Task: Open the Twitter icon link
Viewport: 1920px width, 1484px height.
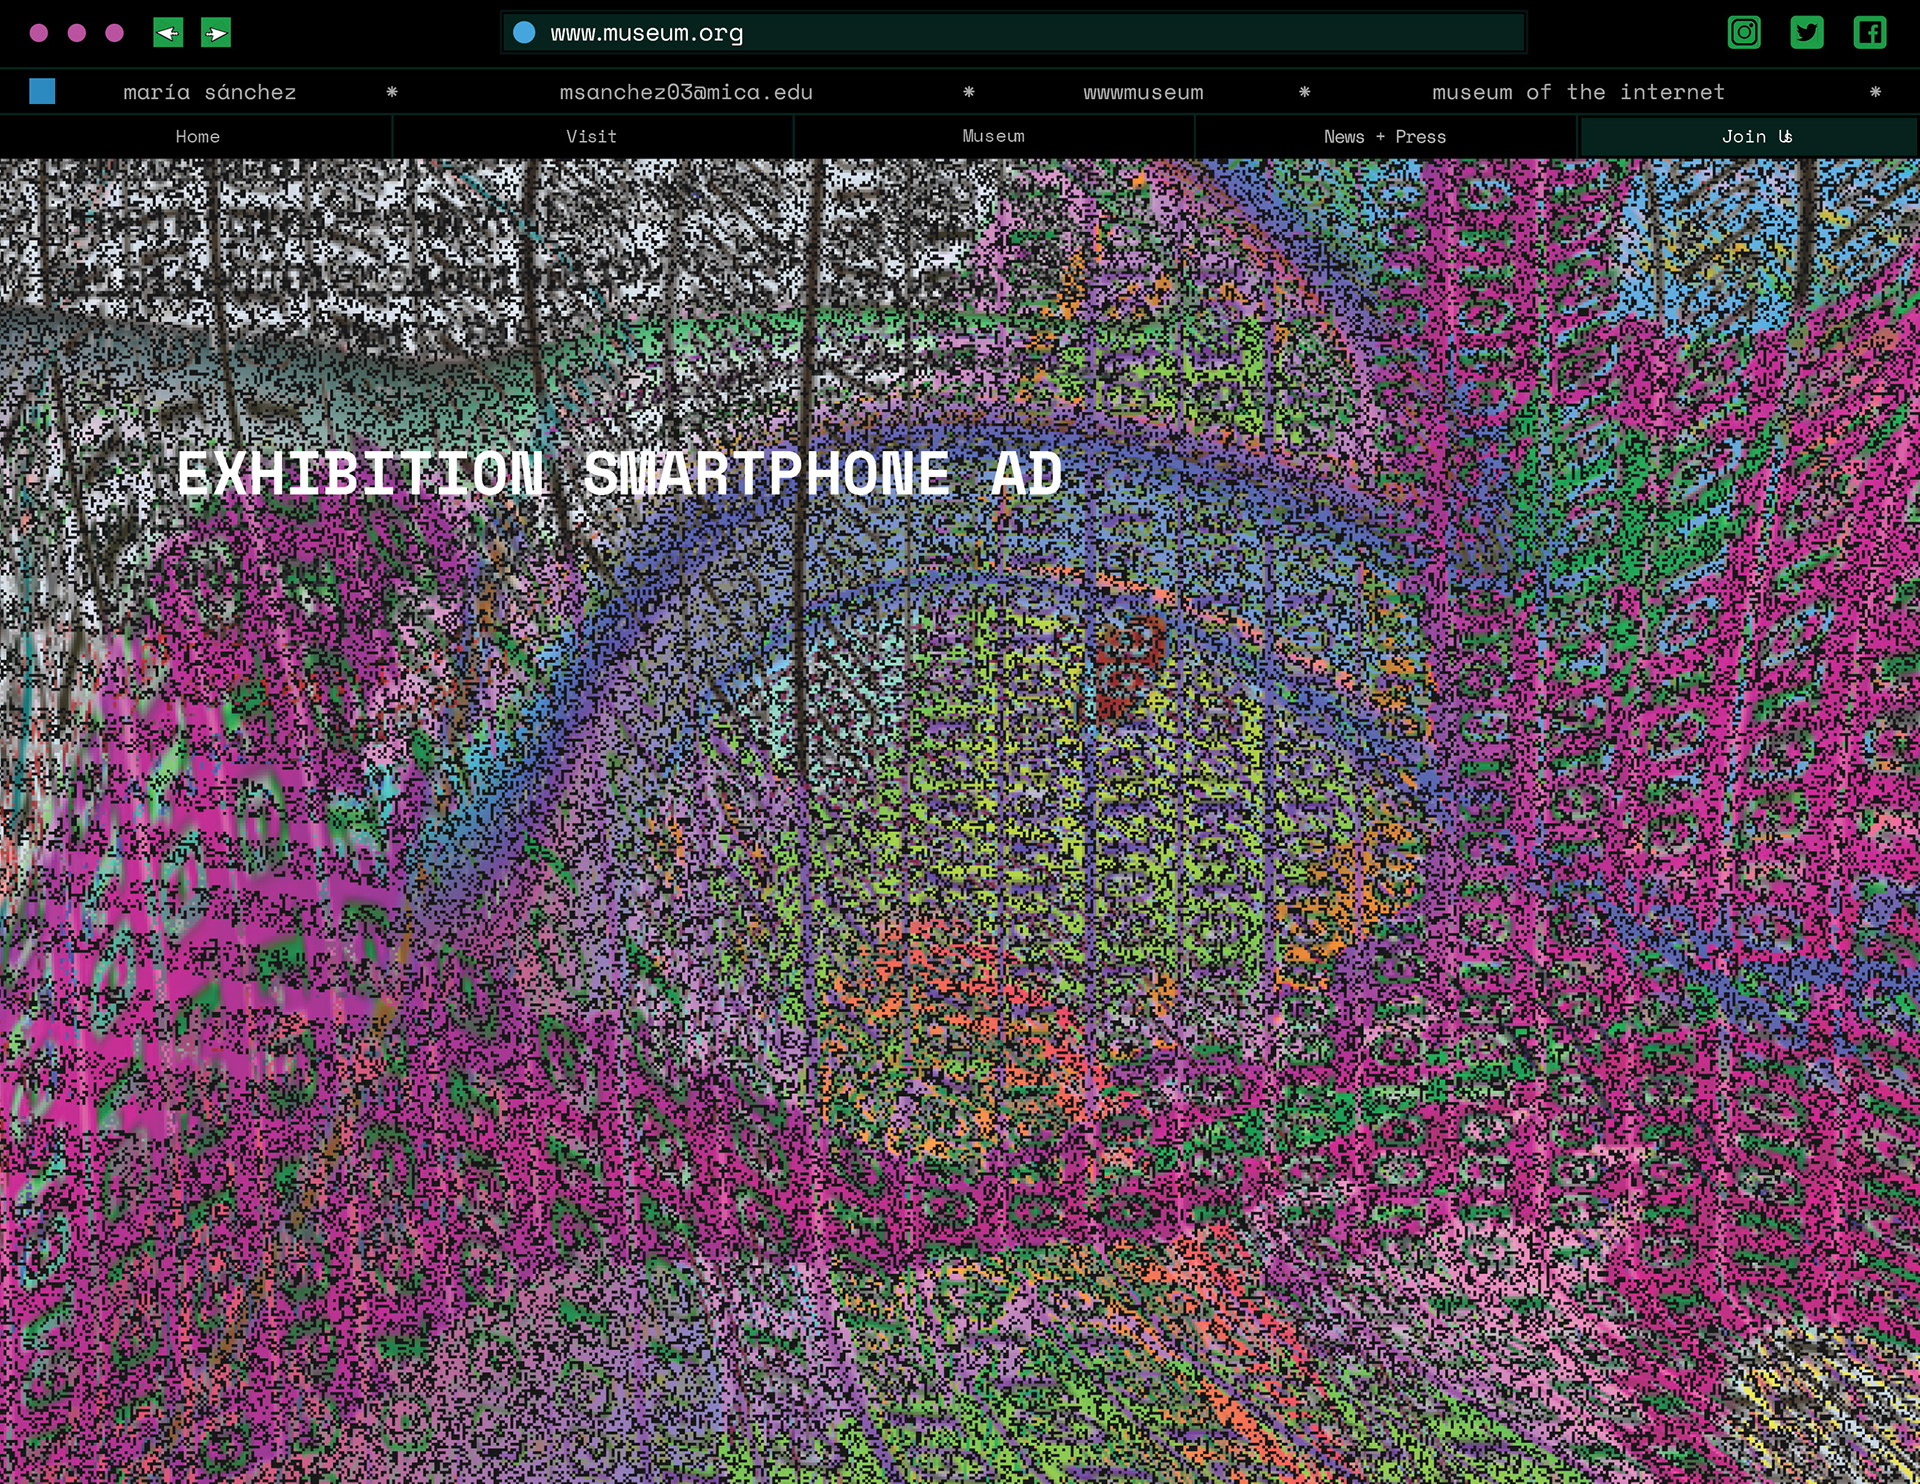Action: (1807, 33)
